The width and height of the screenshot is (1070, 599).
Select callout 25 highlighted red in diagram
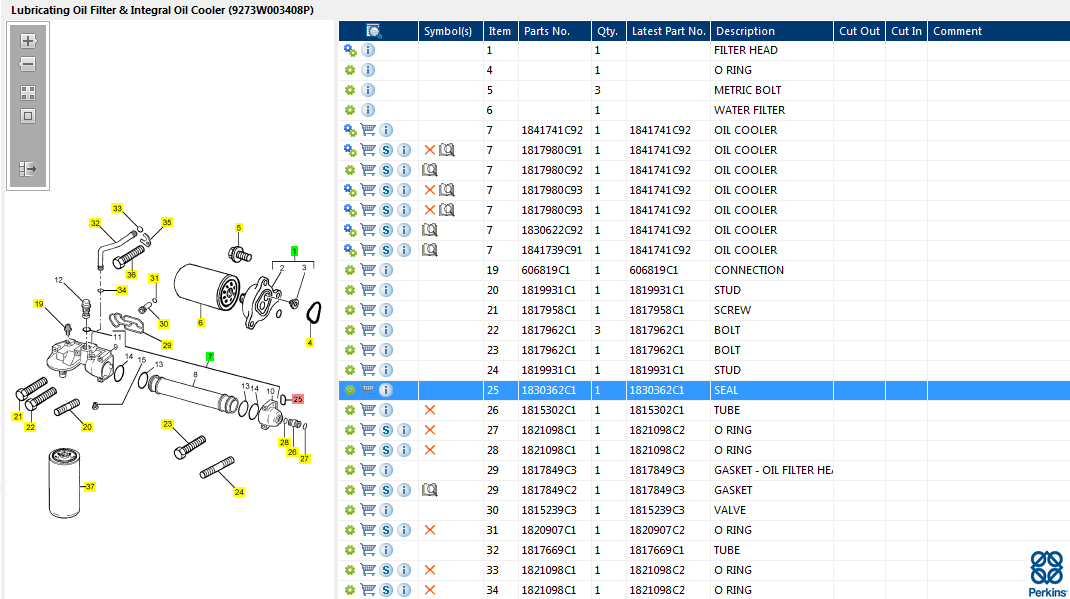click(298, 399)
